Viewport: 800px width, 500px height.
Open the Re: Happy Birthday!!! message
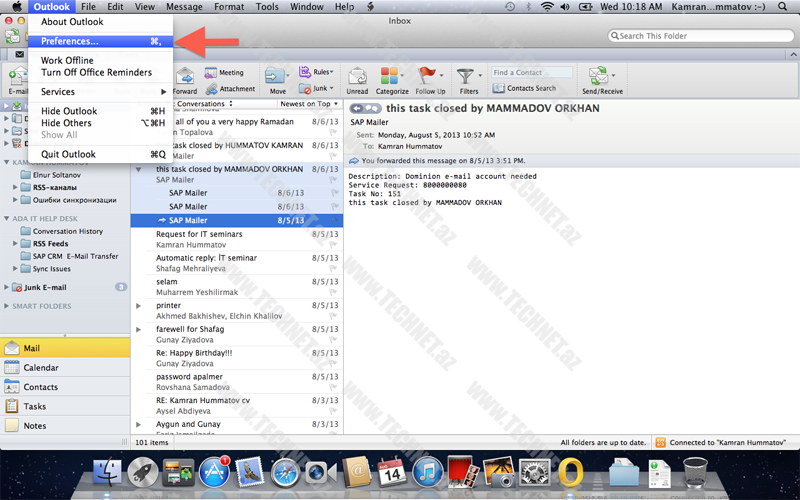[237, 358]
